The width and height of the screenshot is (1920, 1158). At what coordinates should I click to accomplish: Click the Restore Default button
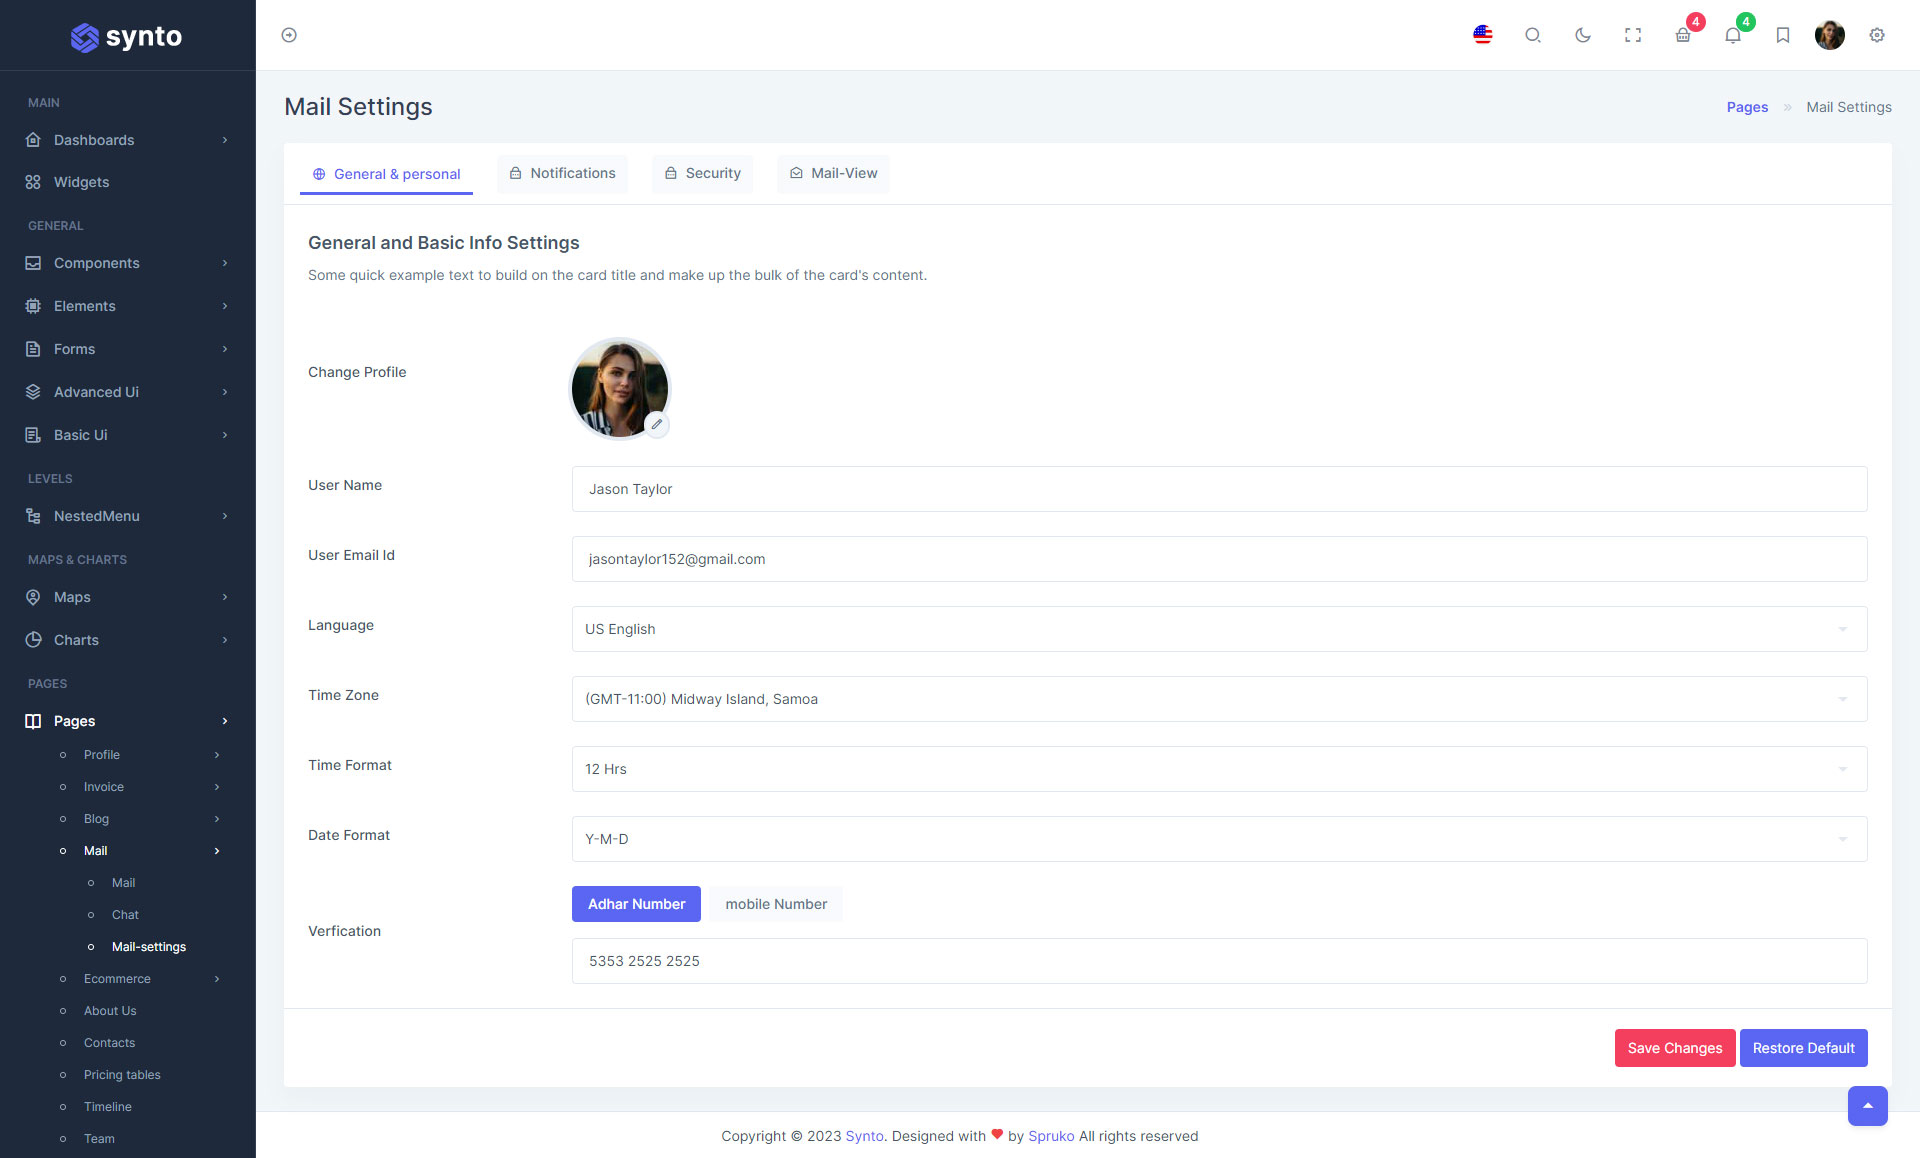[x=1803, y=1048]
